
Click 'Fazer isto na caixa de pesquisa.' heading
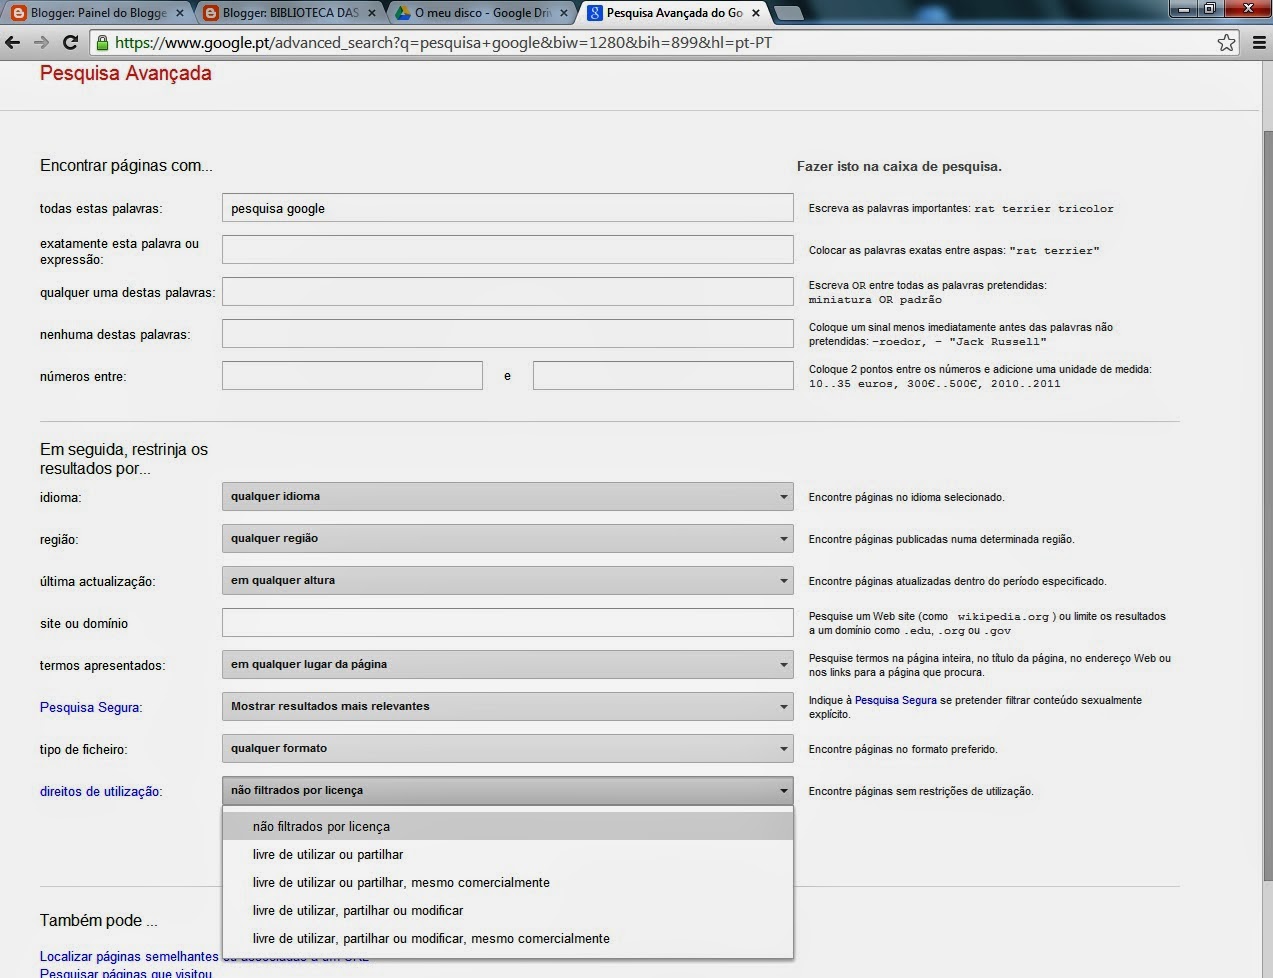899,166
